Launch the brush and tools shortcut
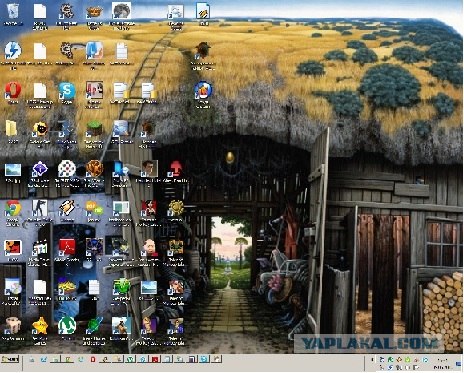464x373 pixels. pos(67,208)
